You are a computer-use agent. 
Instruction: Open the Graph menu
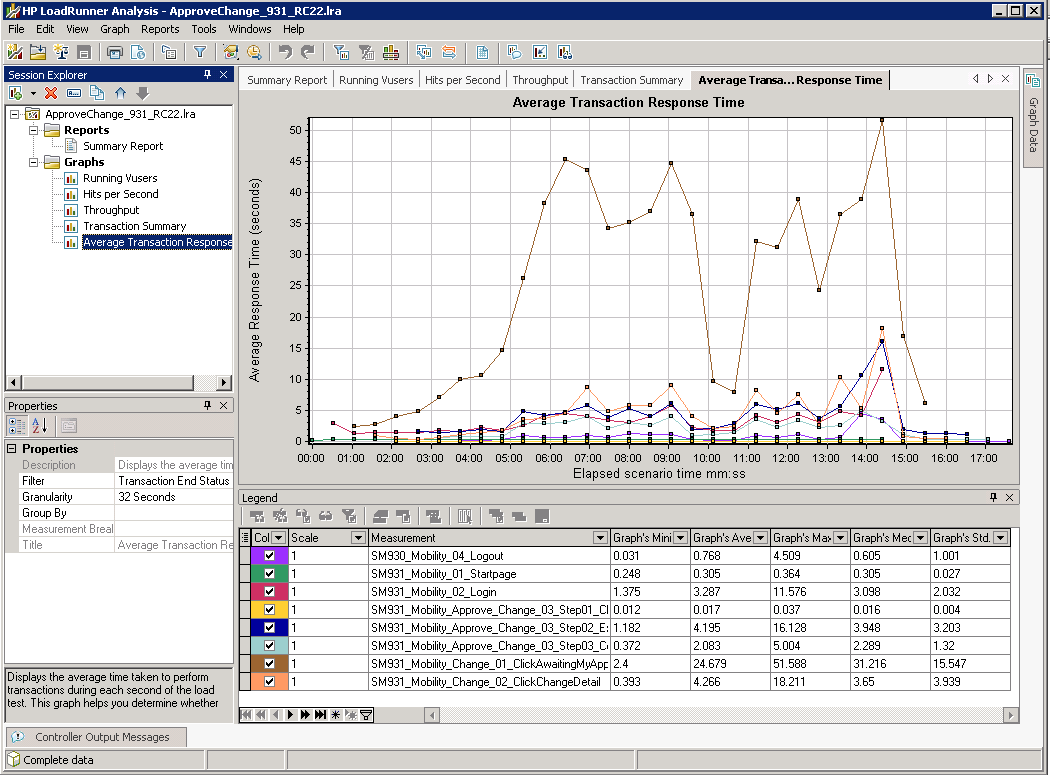(115, 29)
